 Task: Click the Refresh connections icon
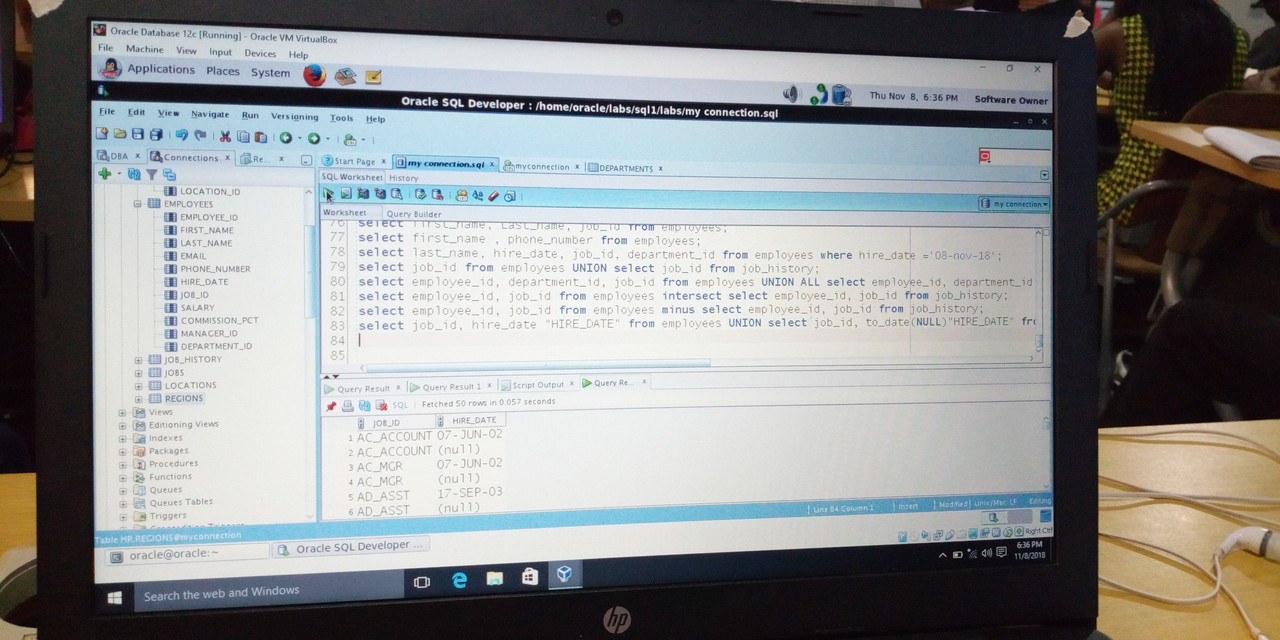(x=134, y=174)
